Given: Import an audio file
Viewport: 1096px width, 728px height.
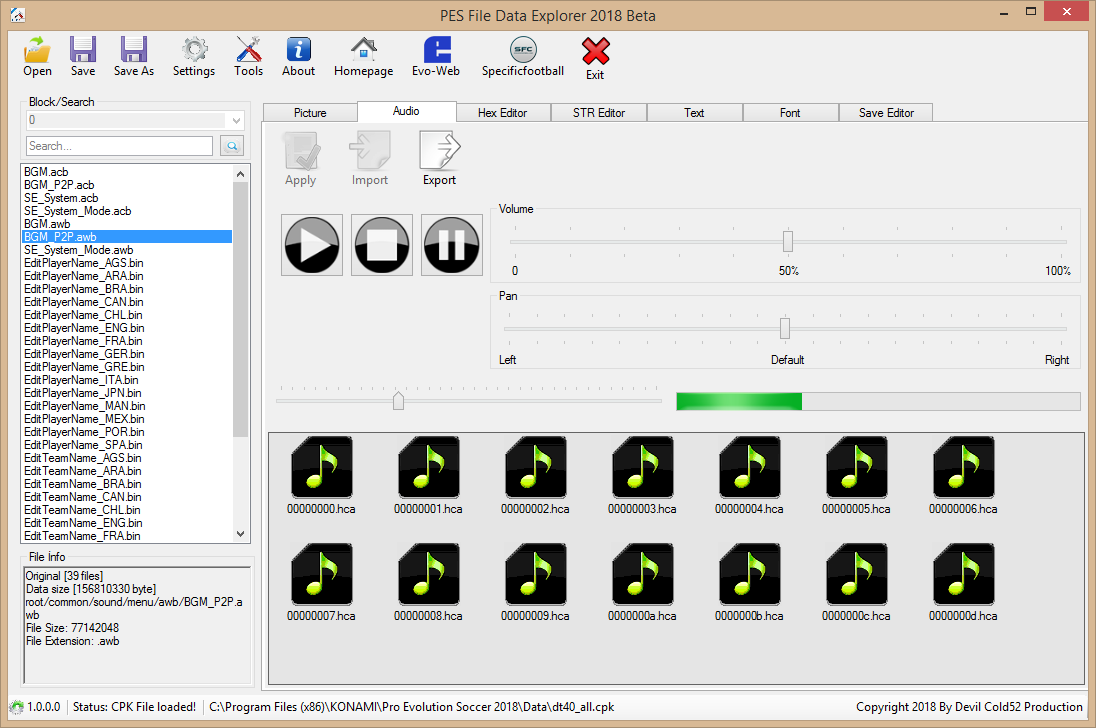Looking at the screenshot, I should tap(369, 157).
